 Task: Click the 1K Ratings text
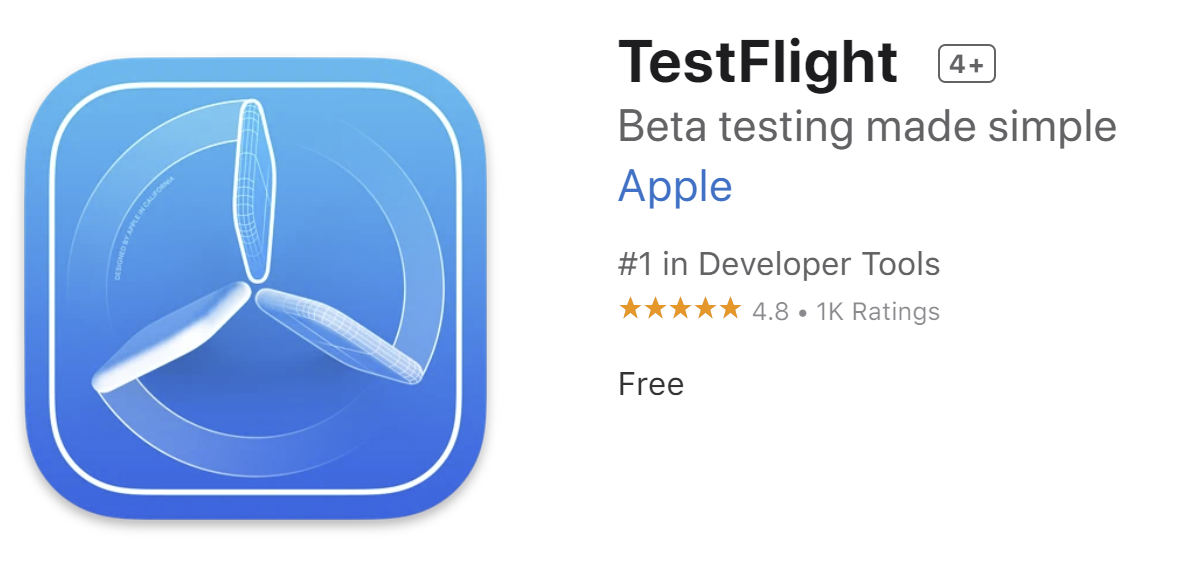pos(878,311)
